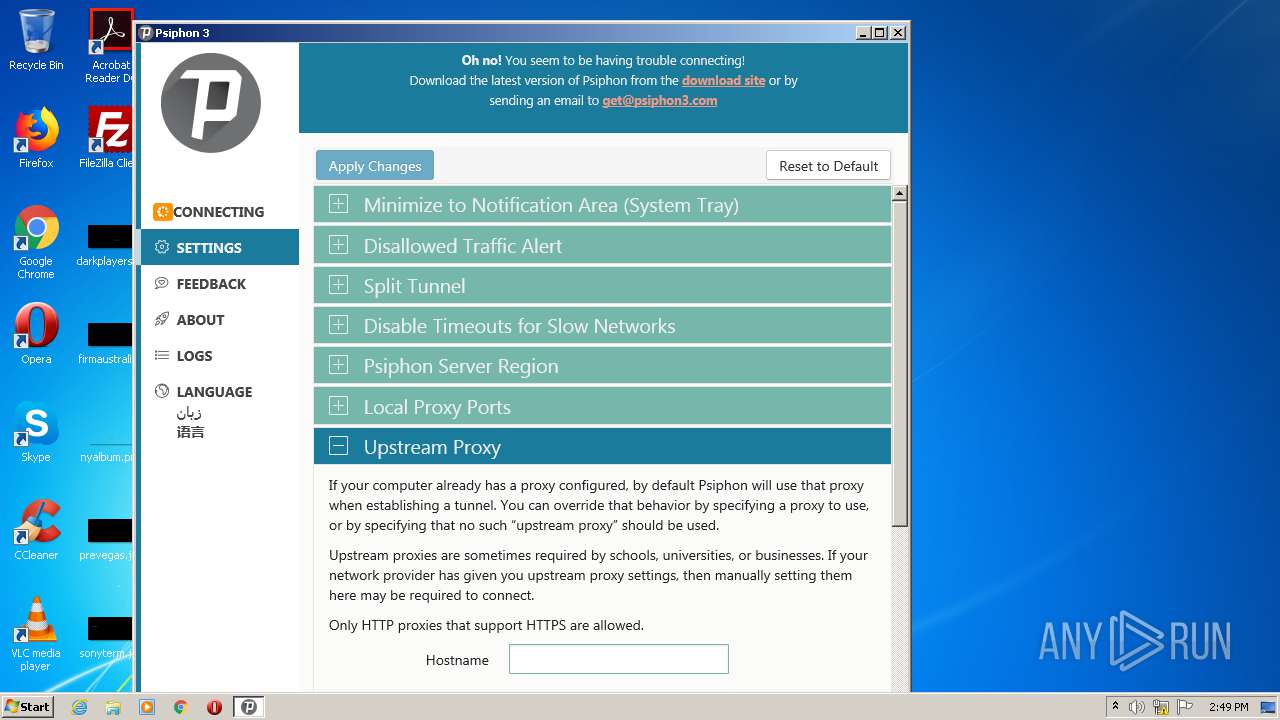The width and height of the screenshot is (1280, 720).
Task: Open FileZilla Client desktop icon
Action: [x=109, y=138]
